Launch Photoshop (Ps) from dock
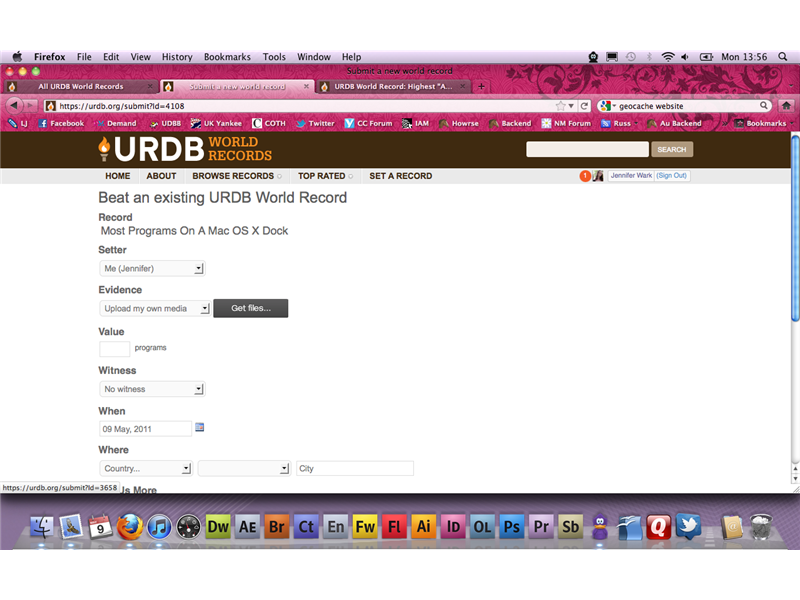This screenshot has width=800, height=600. (x=512, y=527)
